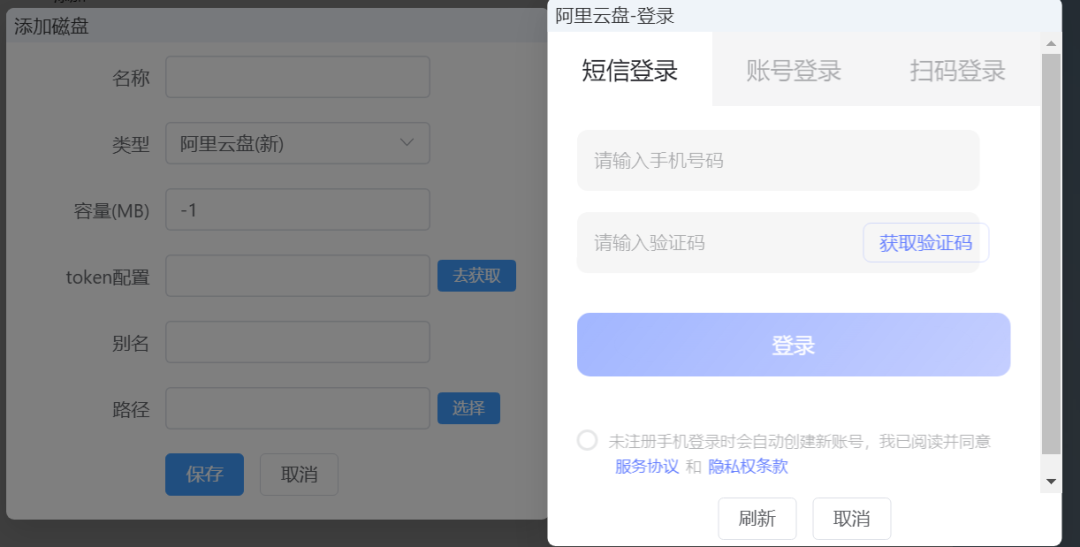Click the blue 登录 button
This screenshot has width=1080, height=547.
[x=793, y=345]
